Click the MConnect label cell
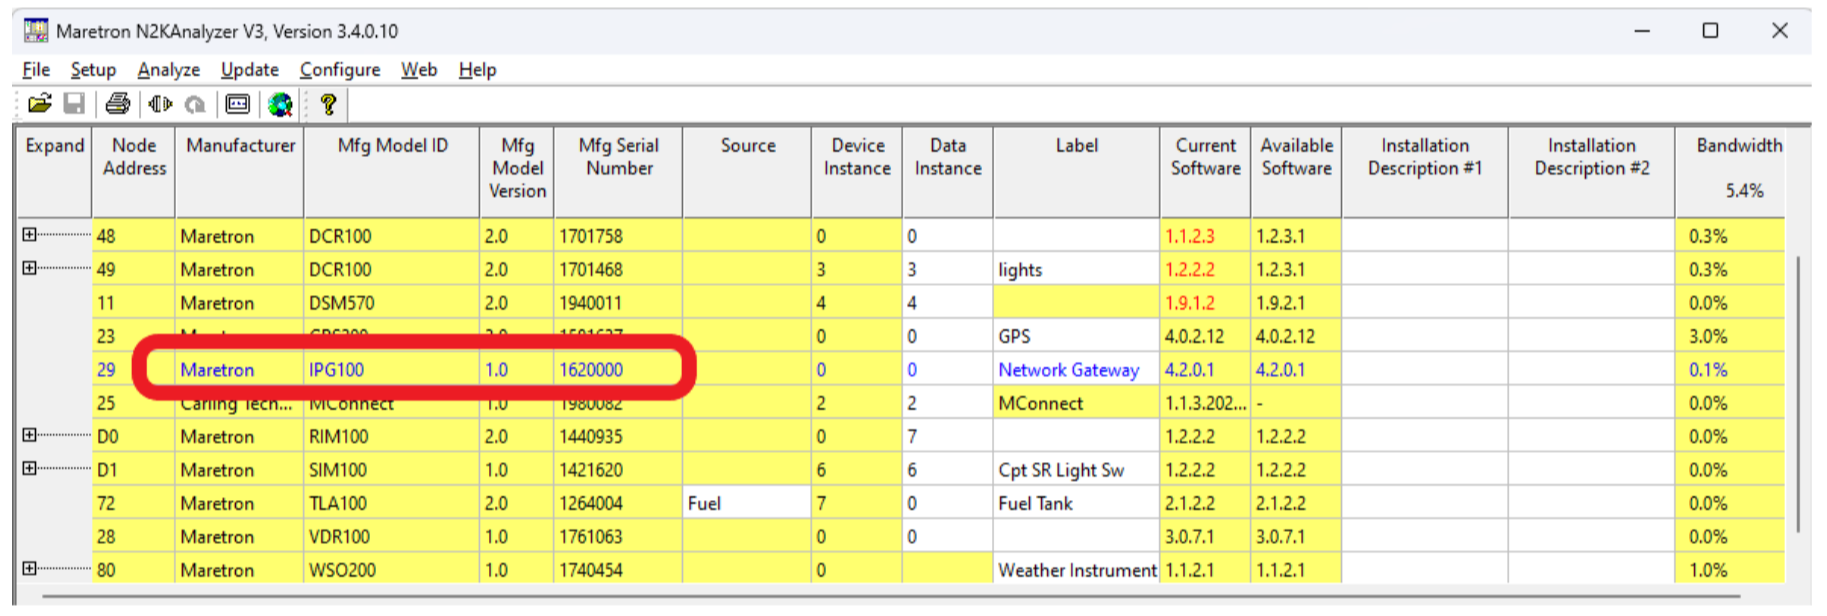 pos(1077,402)
